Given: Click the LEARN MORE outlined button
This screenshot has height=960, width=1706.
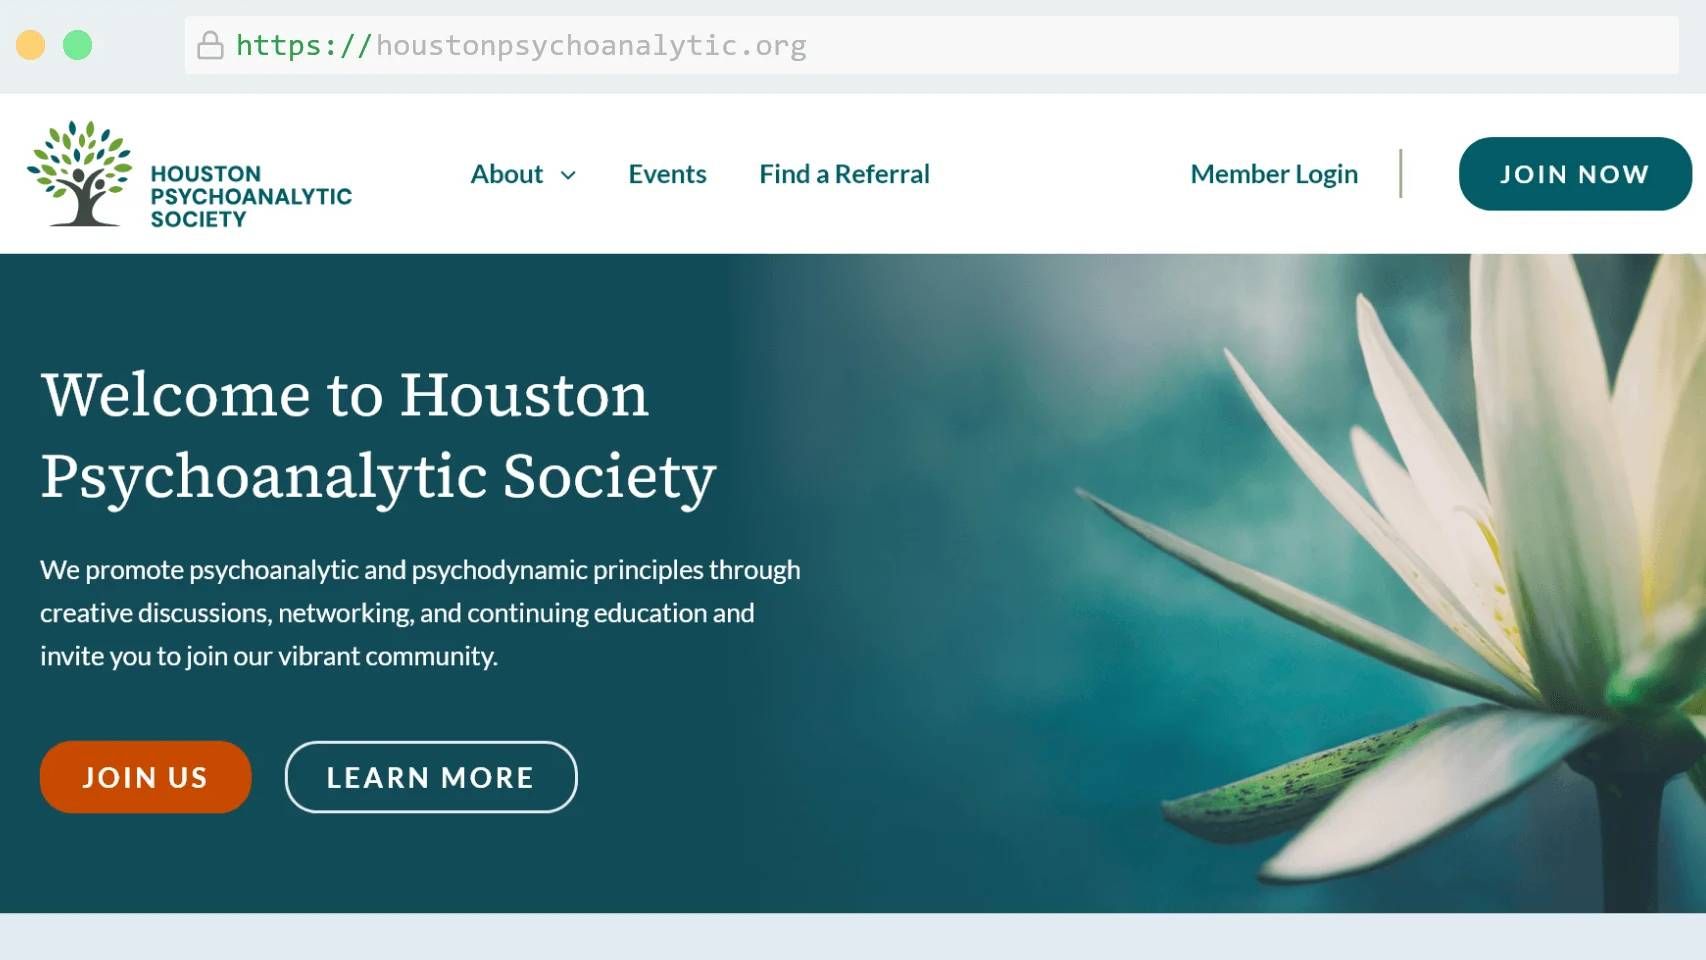Looking at the screenshot, I should [x=431, y=777].
